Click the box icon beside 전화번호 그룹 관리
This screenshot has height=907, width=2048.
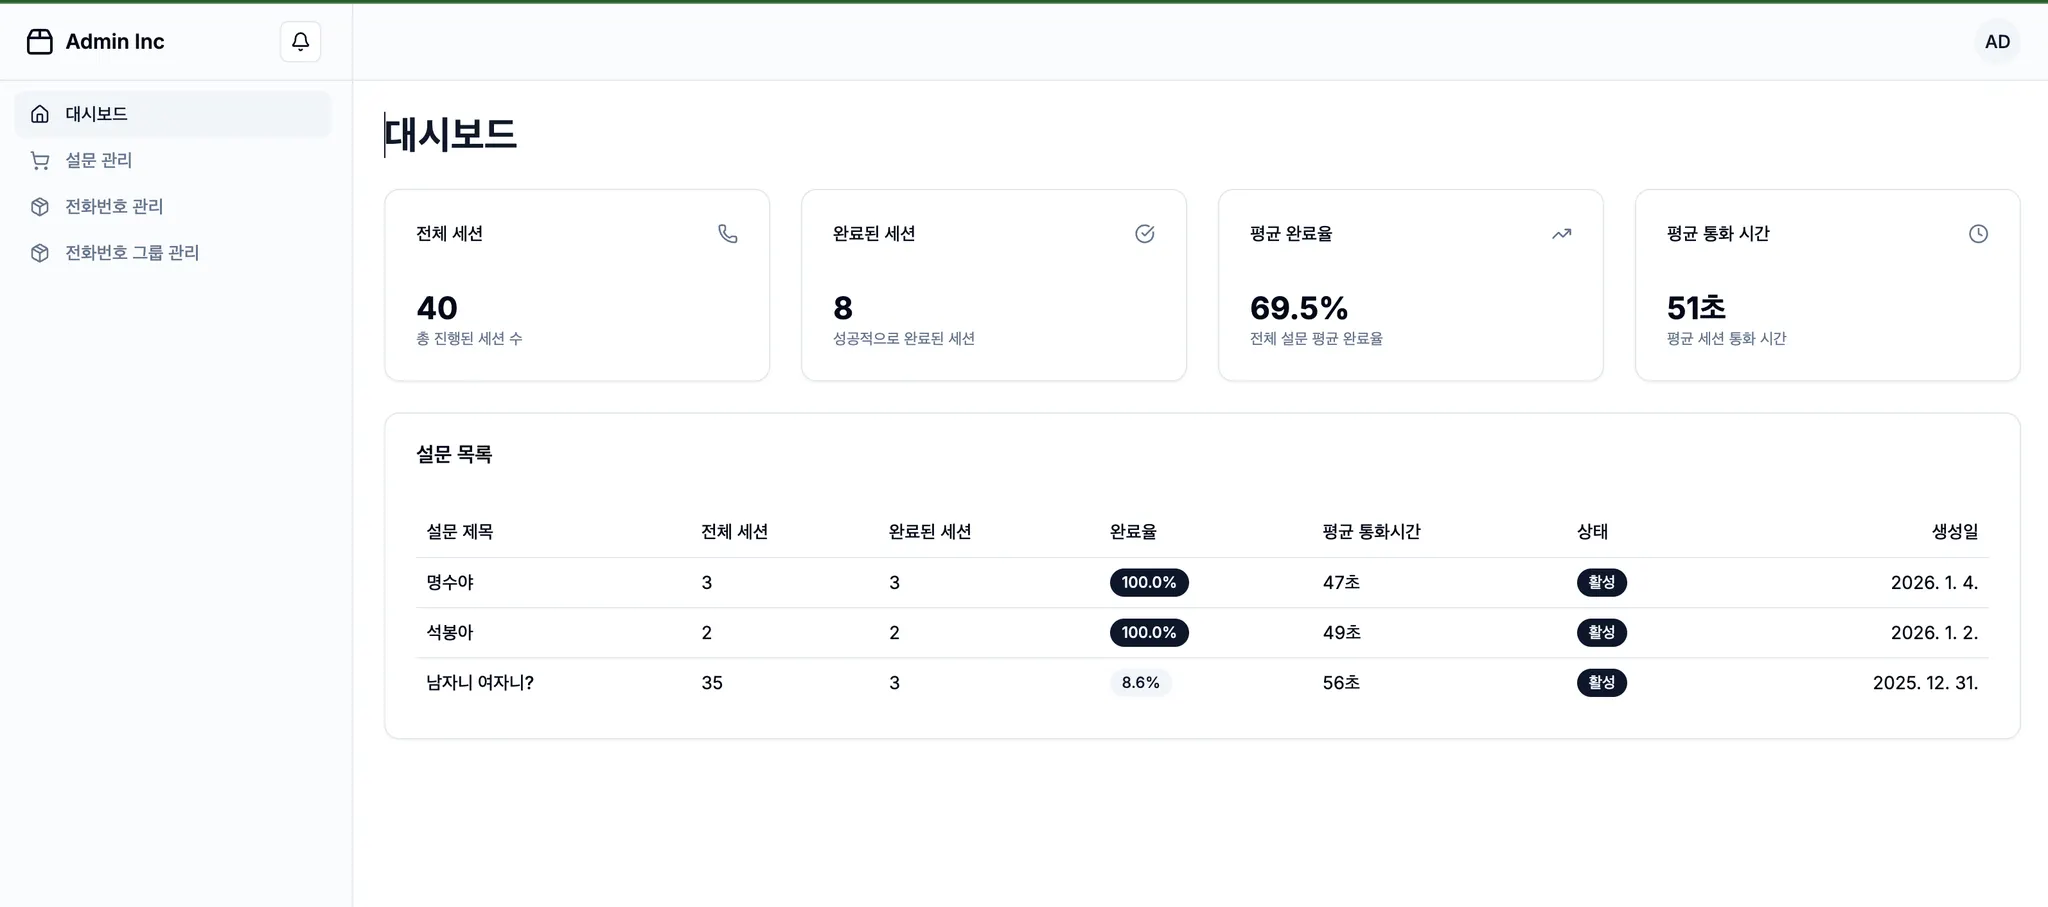[40, 253]
